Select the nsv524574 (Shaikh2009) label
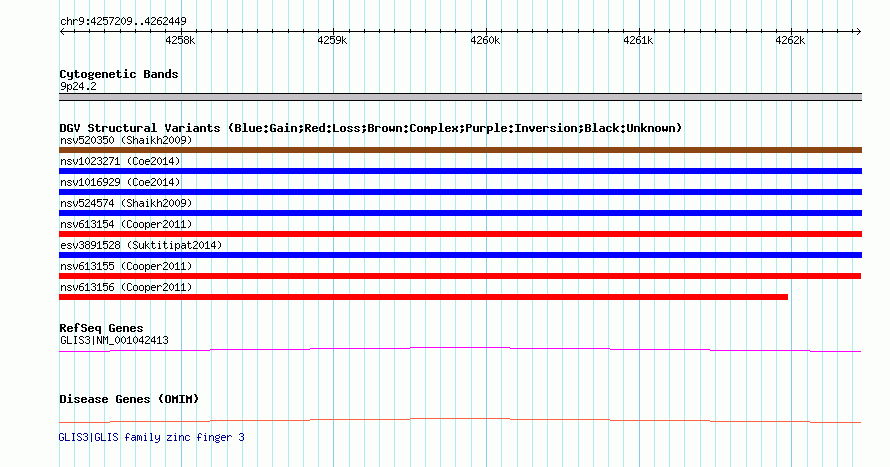Viewport: 890px width, 467px height. click(x=126, y=203)
